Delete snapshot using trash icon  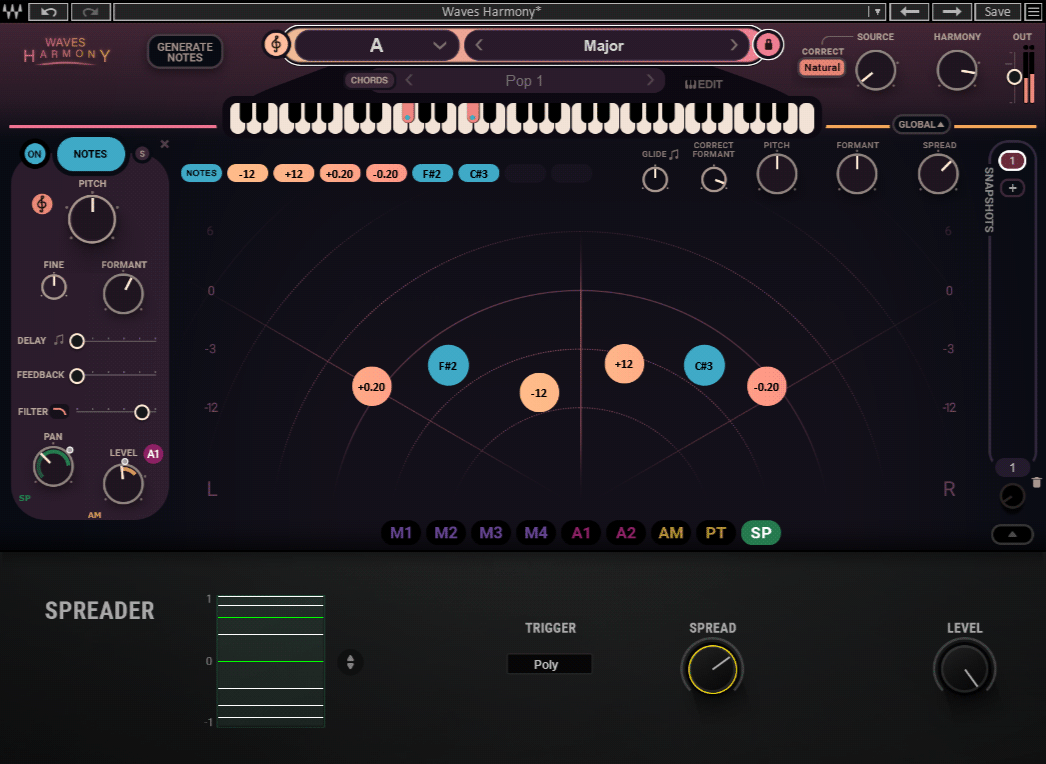1036,482
